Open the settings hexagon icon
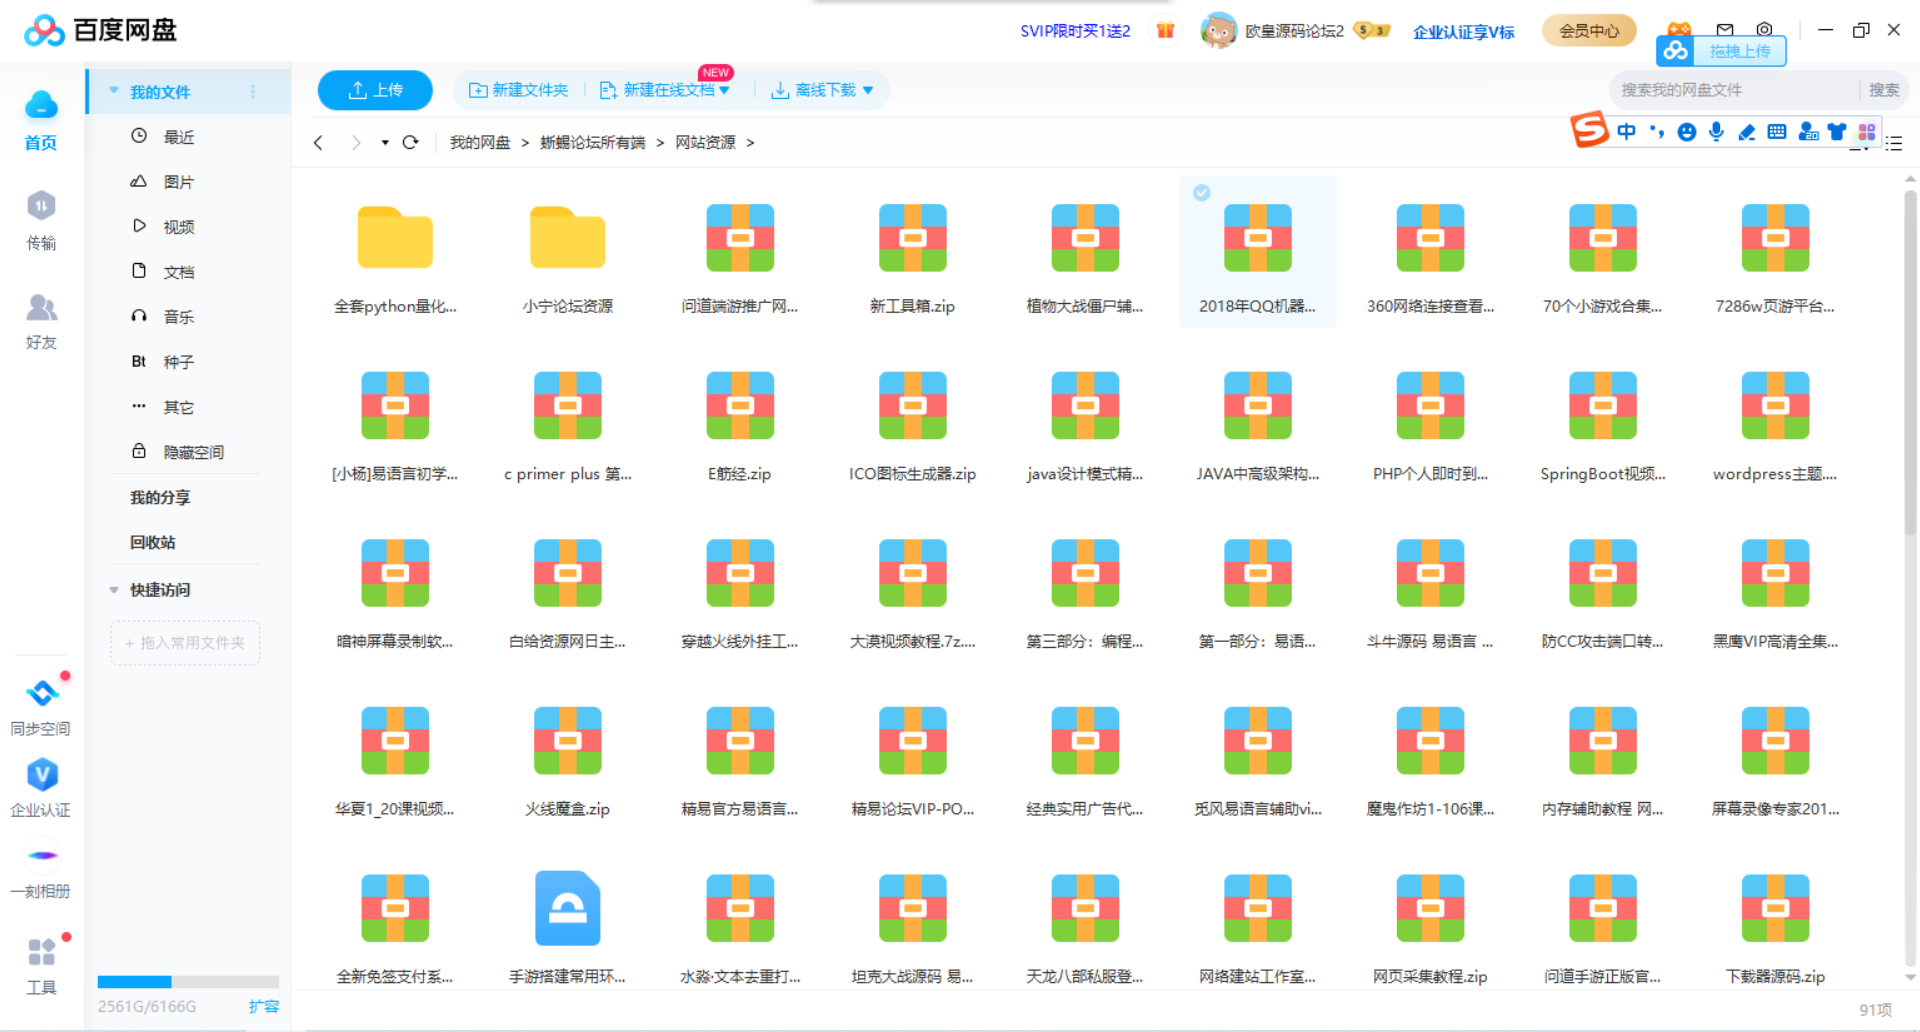Image resolution: width=1920 pixels, height=1032 pixels. (x=1764, y=29)
